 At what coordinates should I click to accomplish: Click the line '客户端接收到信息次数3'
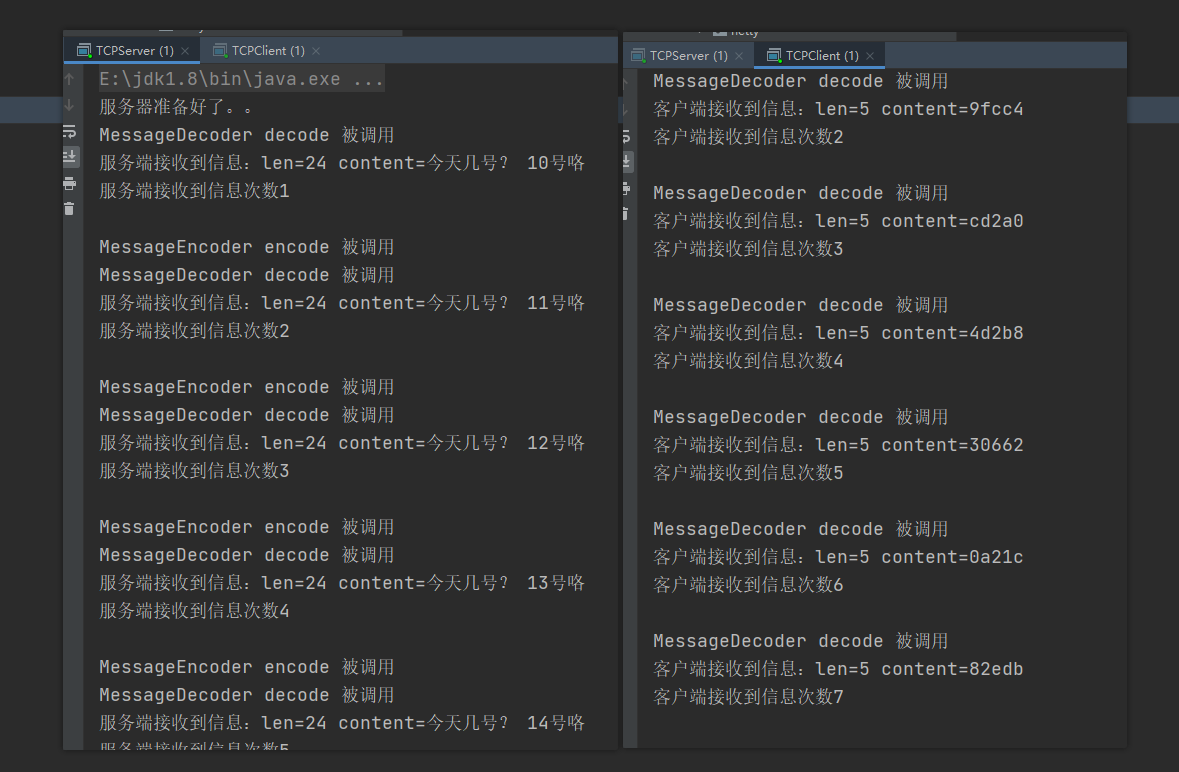[x=748, y=249]
